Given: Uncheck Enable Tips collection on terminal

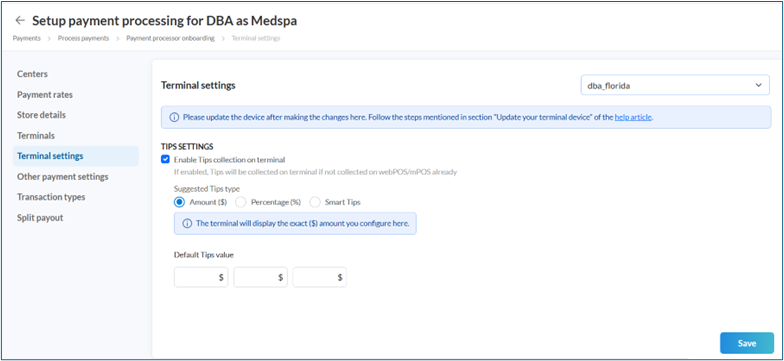Looking at the screenshot, I should click(166, 160).
